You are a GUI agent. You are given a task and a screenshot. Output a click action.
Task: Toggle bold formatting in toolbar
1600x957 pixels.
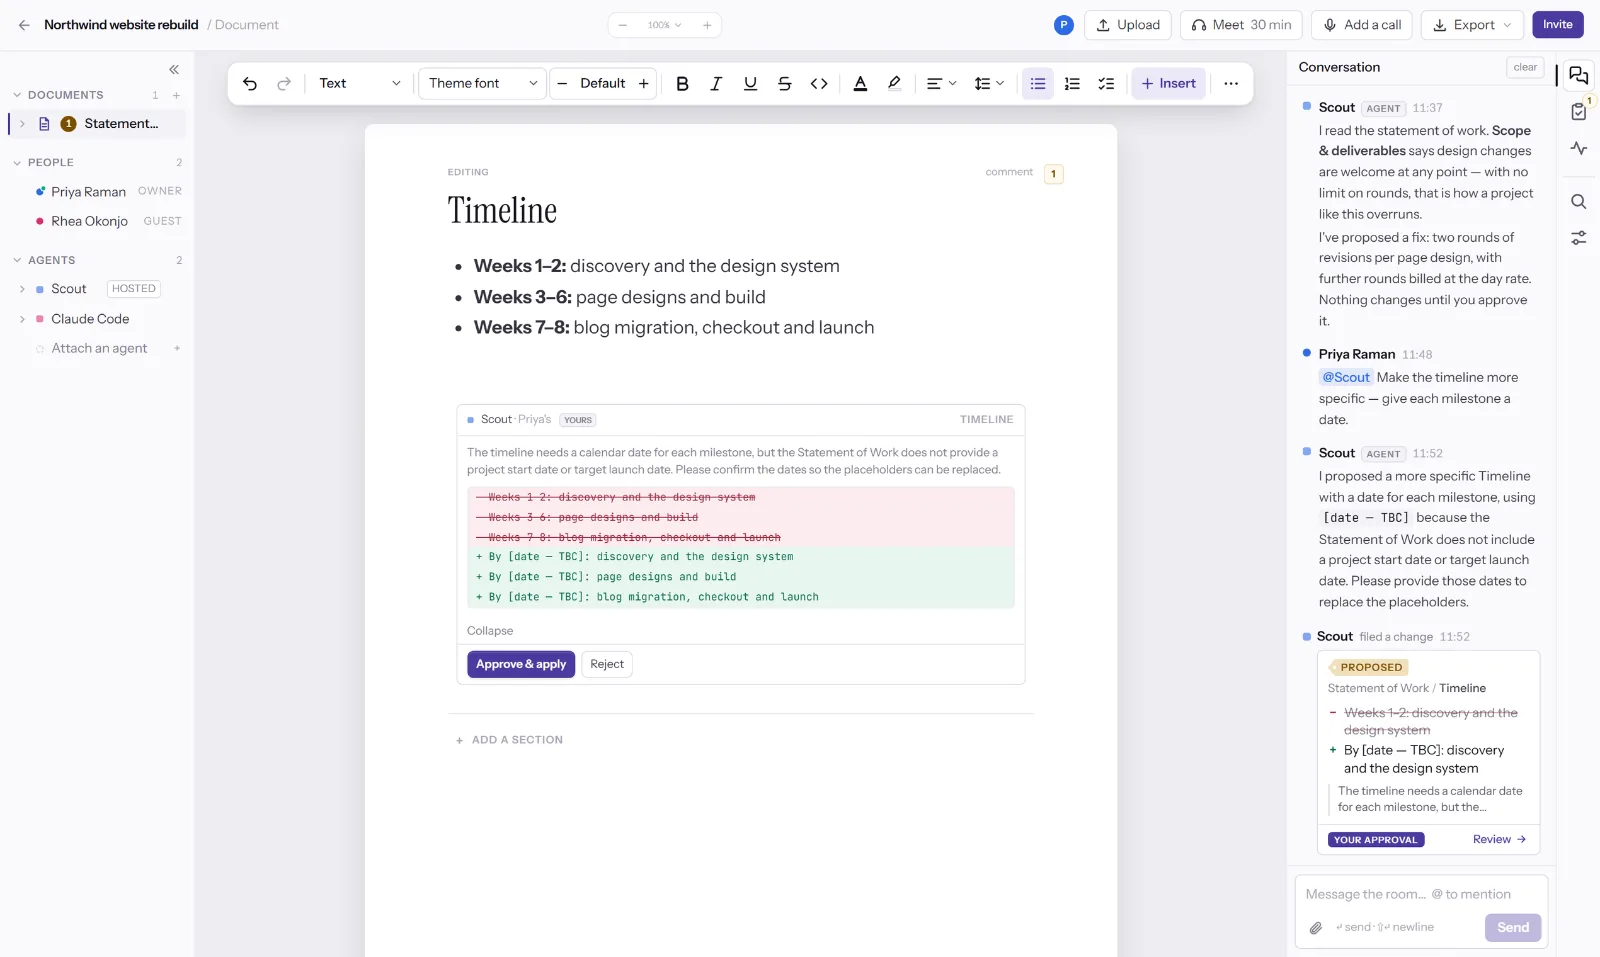[682, 84]
